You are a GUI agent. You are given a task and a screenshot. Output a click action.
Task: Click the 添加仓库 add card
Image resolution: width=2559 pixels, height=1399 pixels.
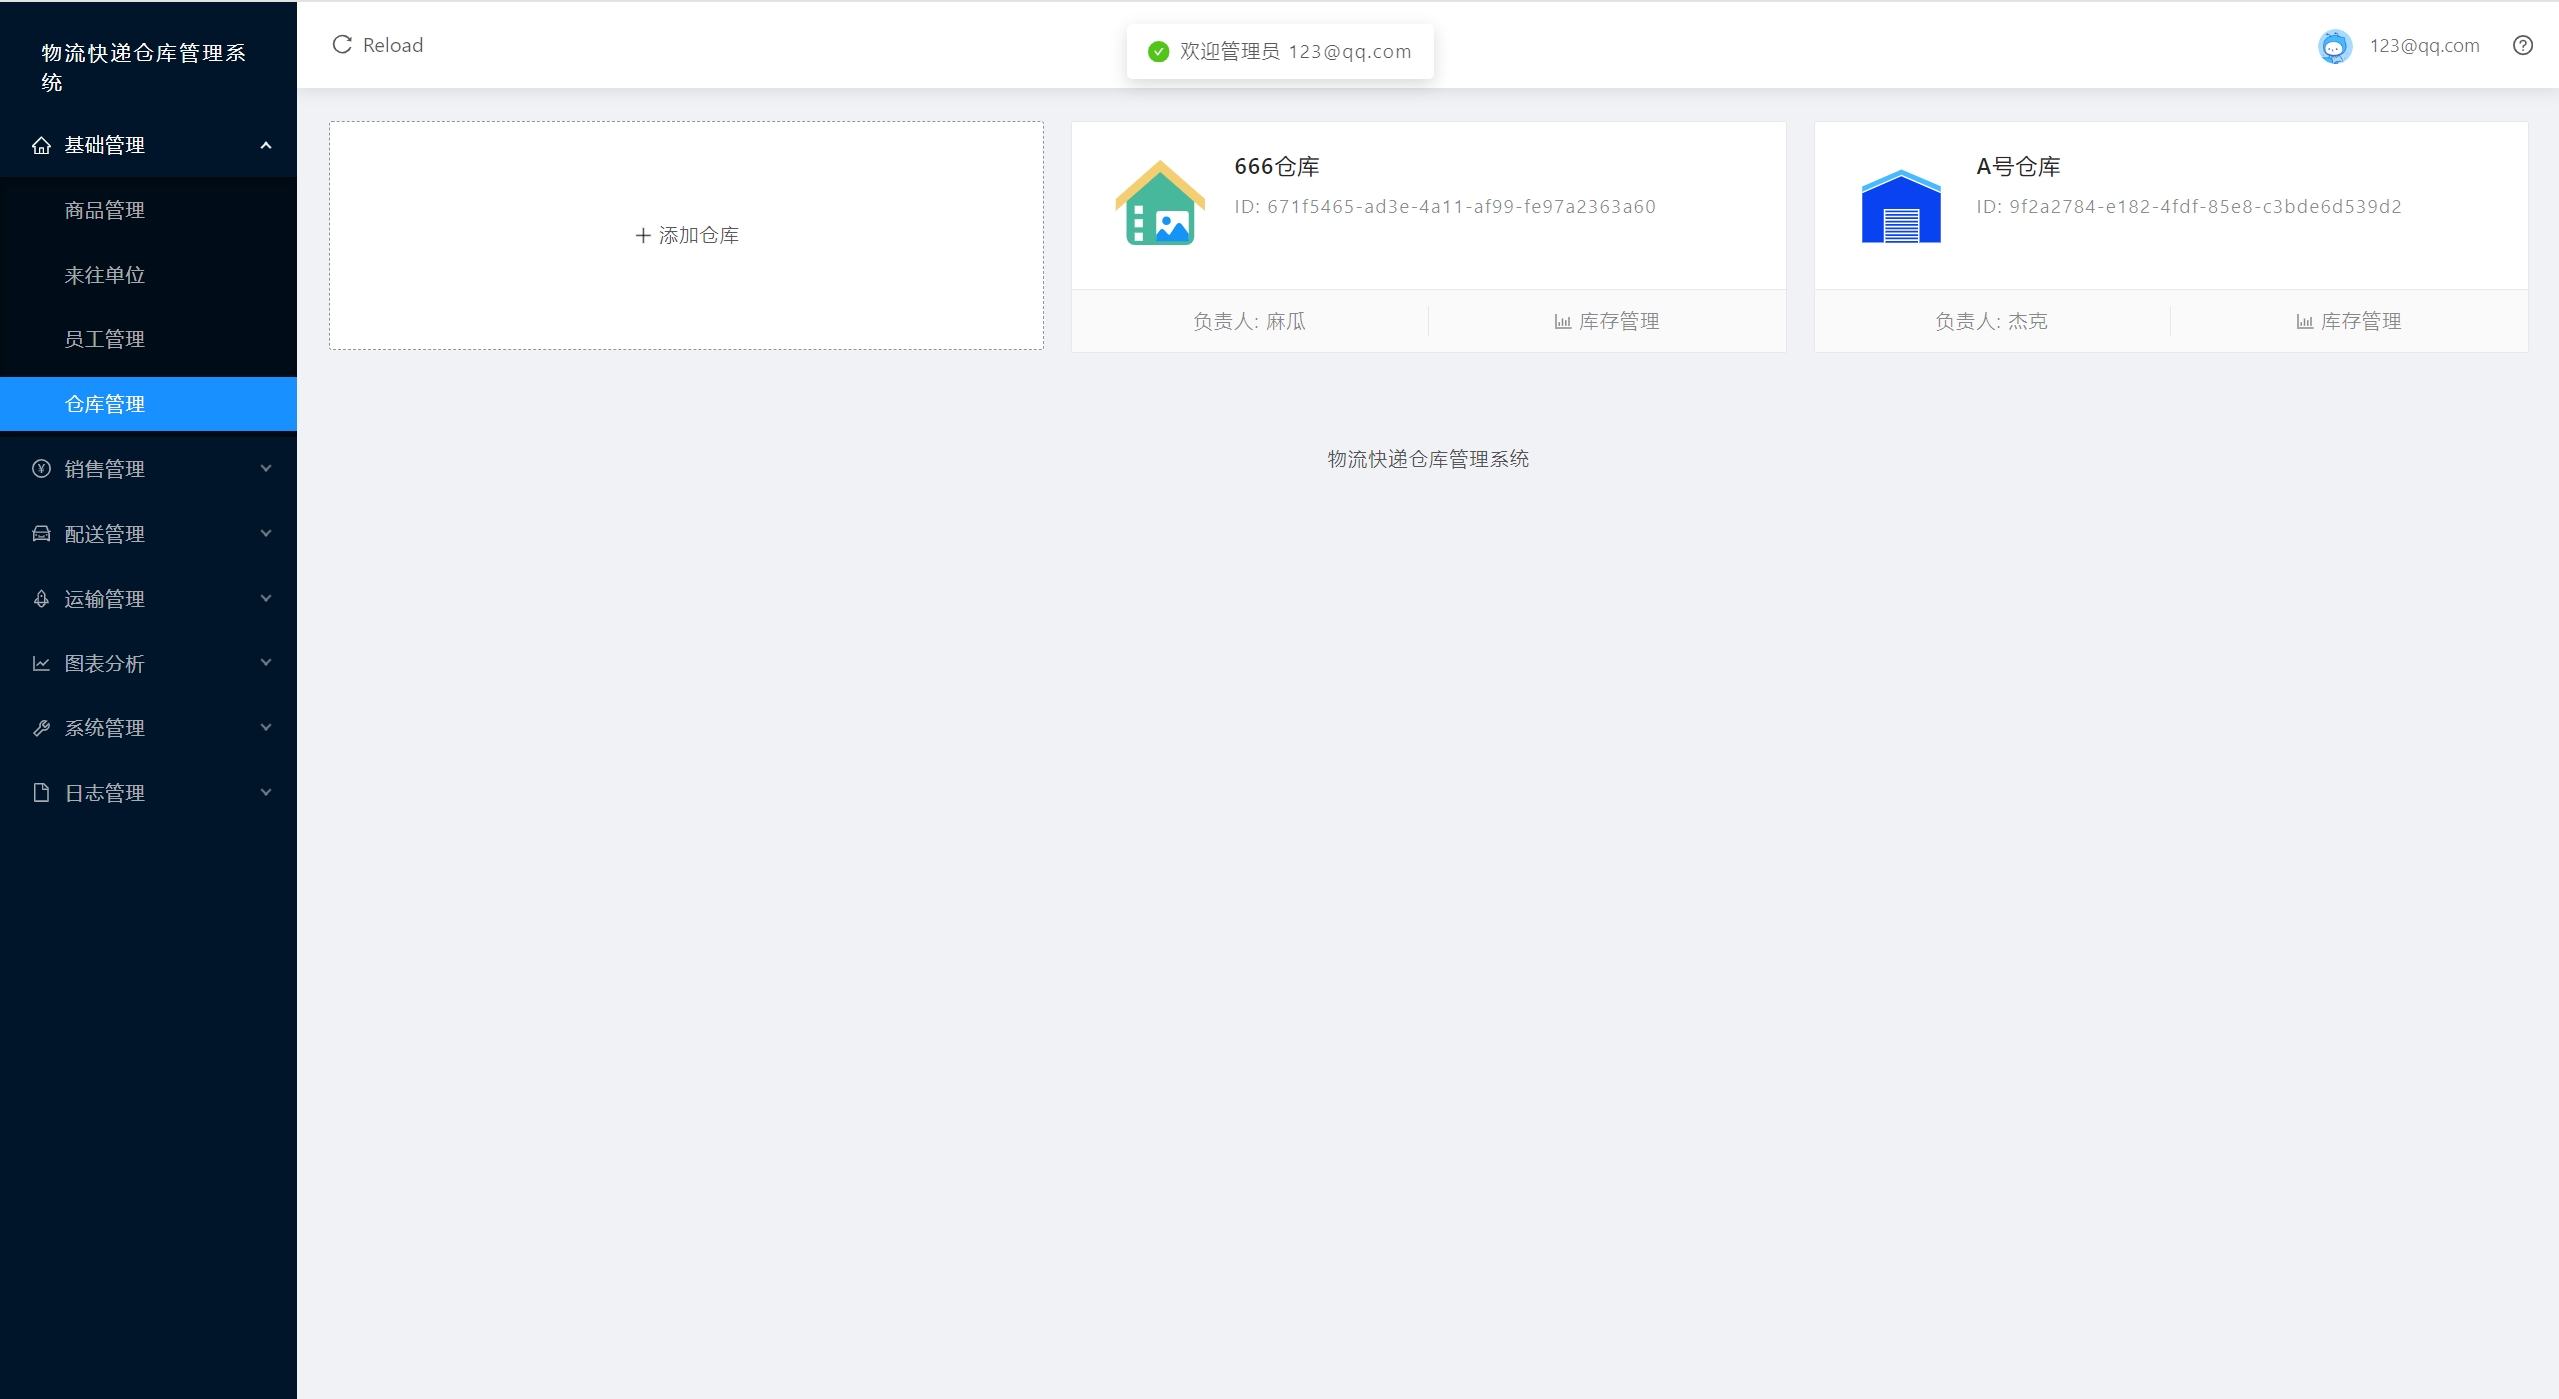click(686, 236)
